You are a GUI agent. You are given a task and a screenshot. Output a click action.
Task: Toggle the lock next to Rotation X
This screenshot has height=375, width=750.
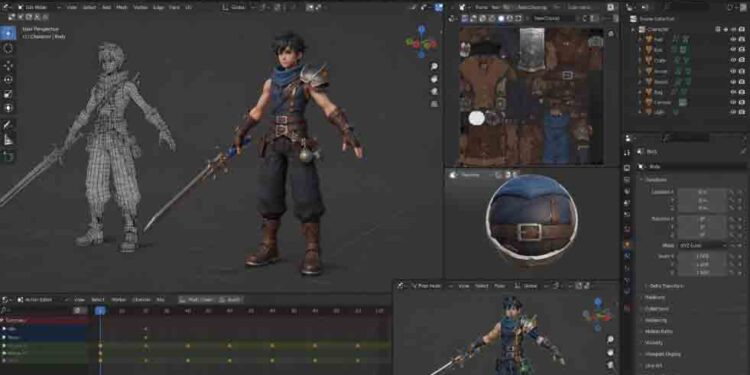point(731,219)
